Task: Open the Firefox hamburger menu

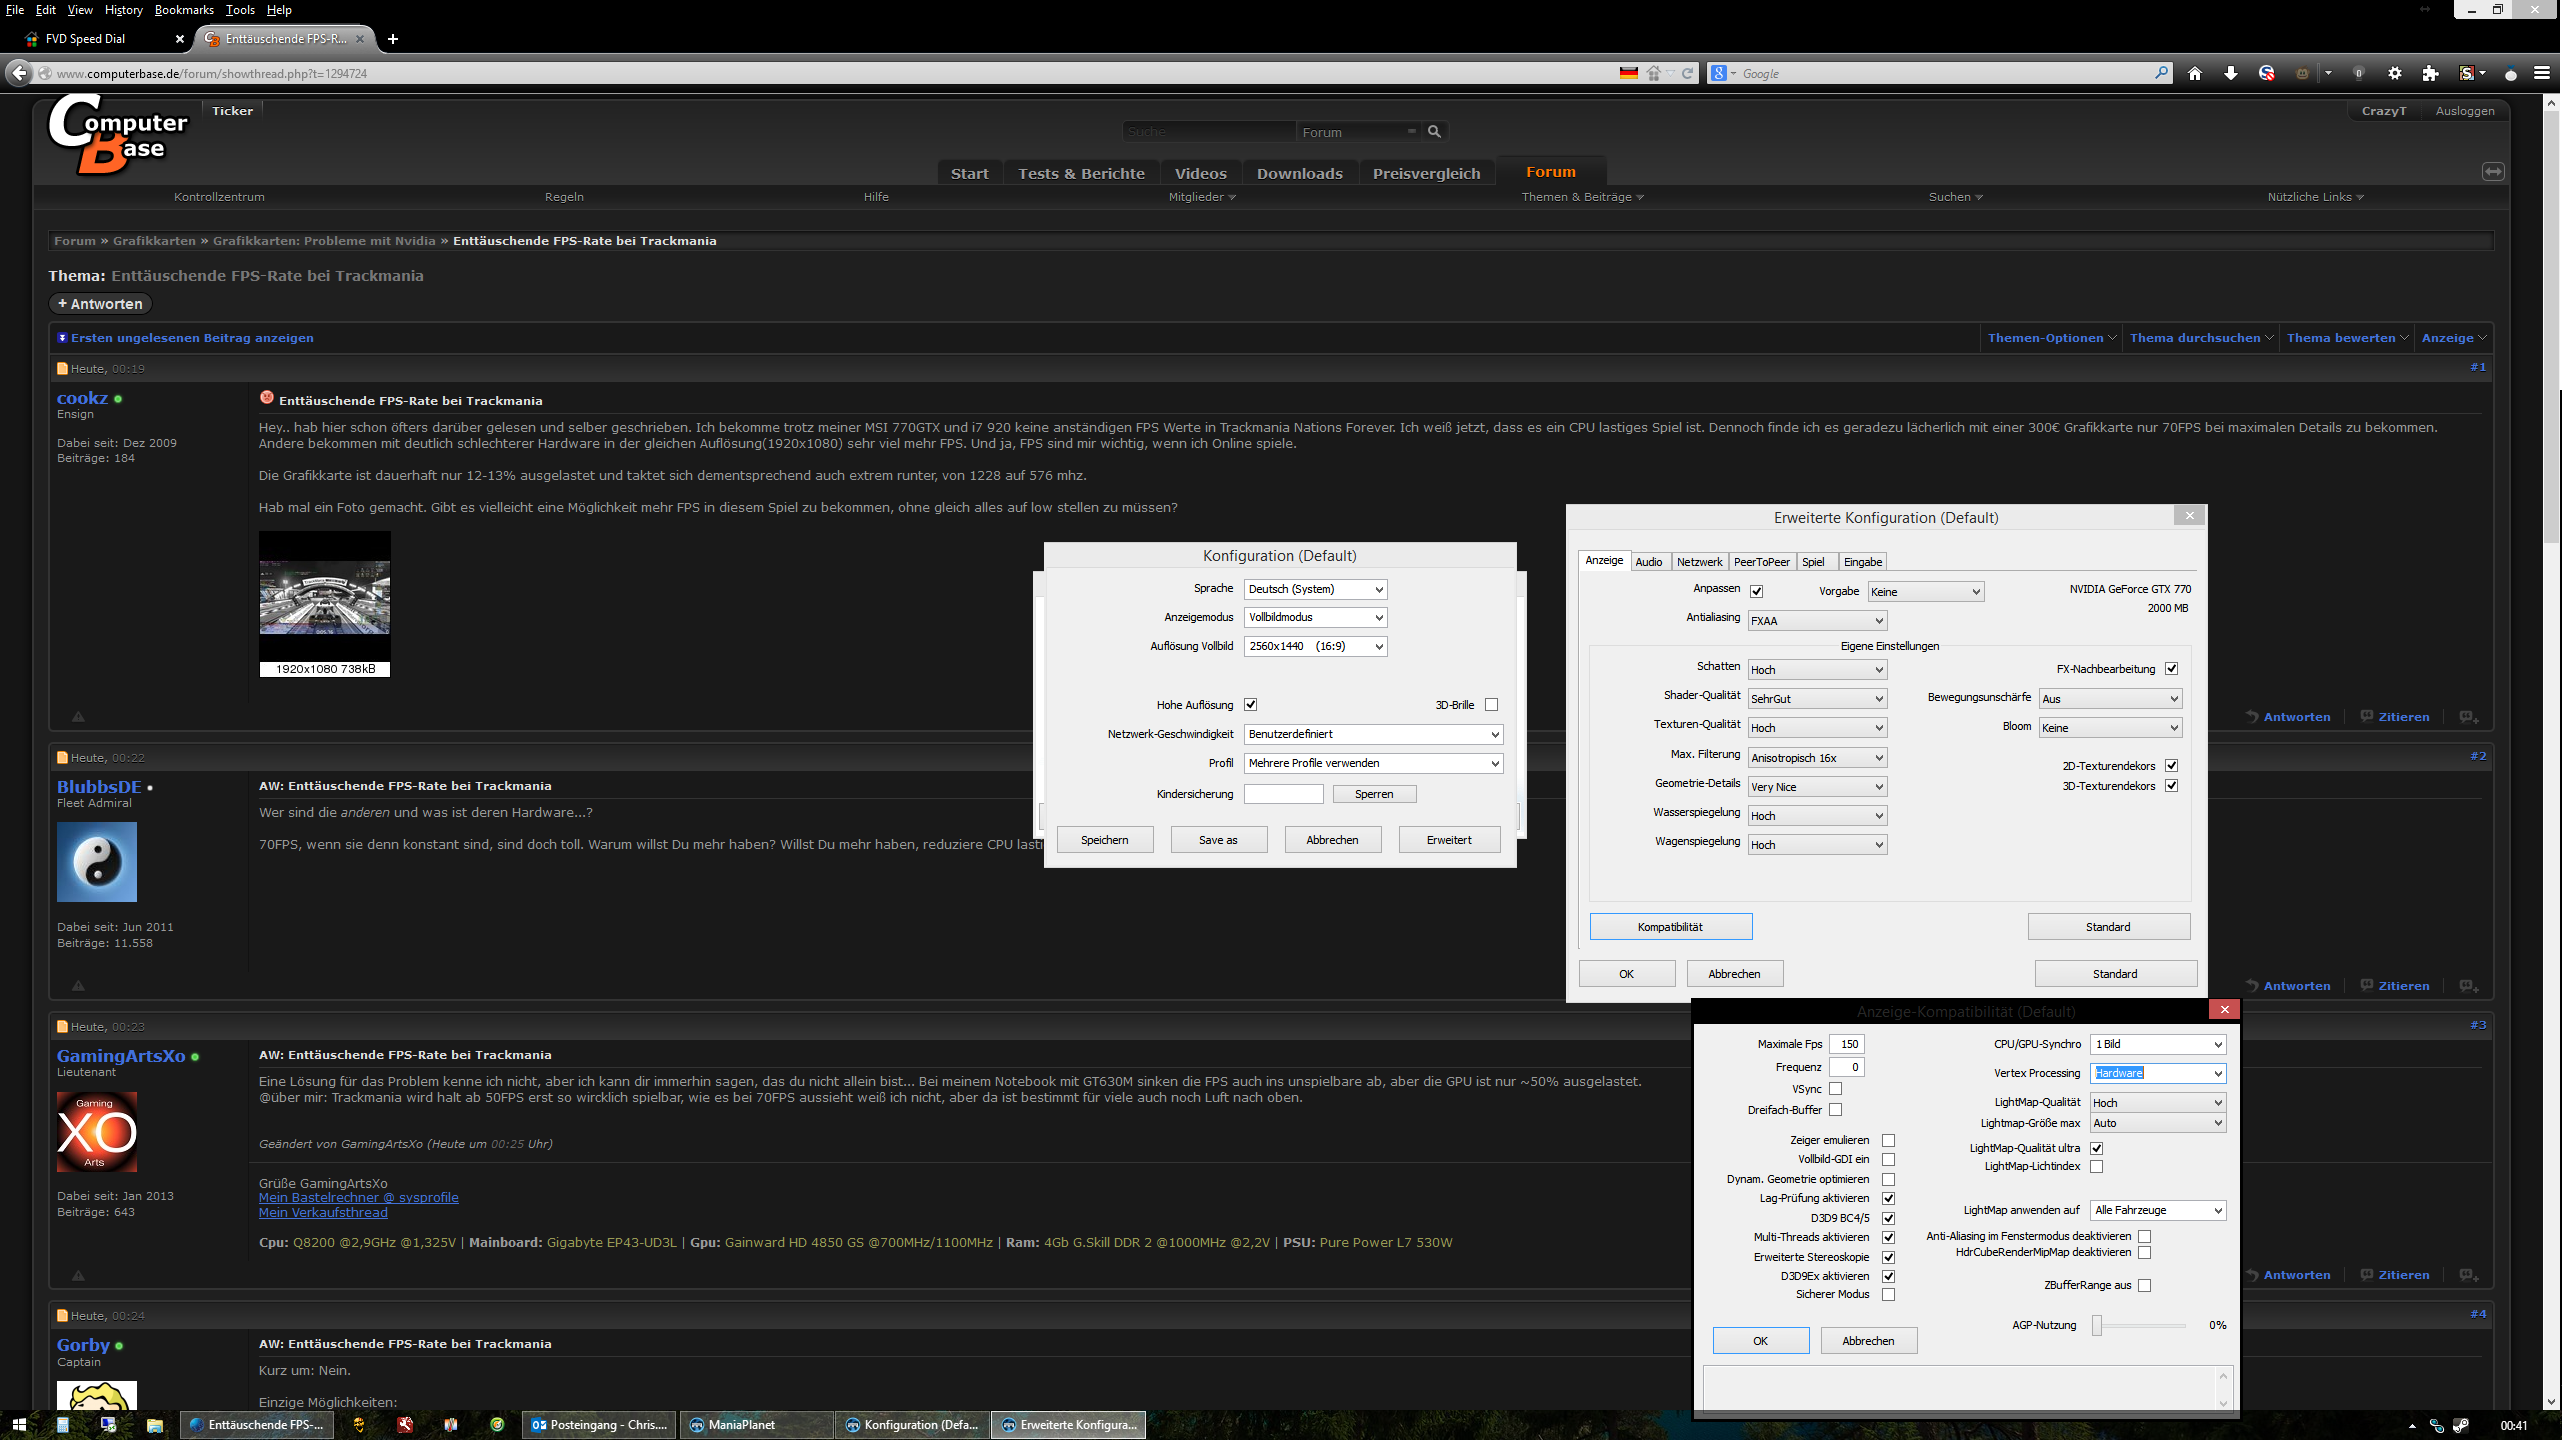Action: [x=2541, y=73]
